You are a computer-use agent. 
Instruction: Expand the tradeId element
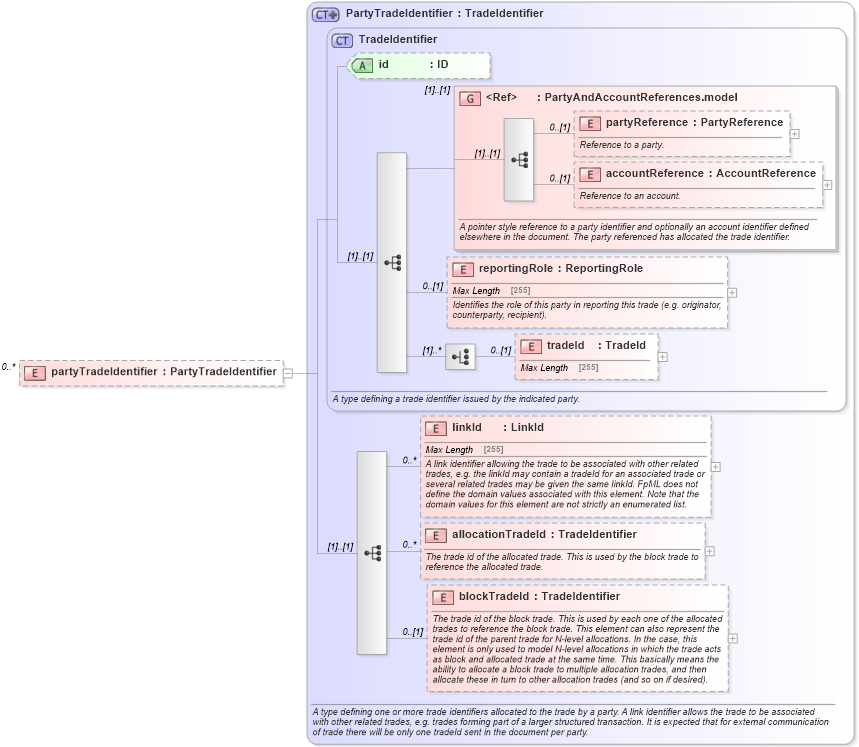coord(662,357)
